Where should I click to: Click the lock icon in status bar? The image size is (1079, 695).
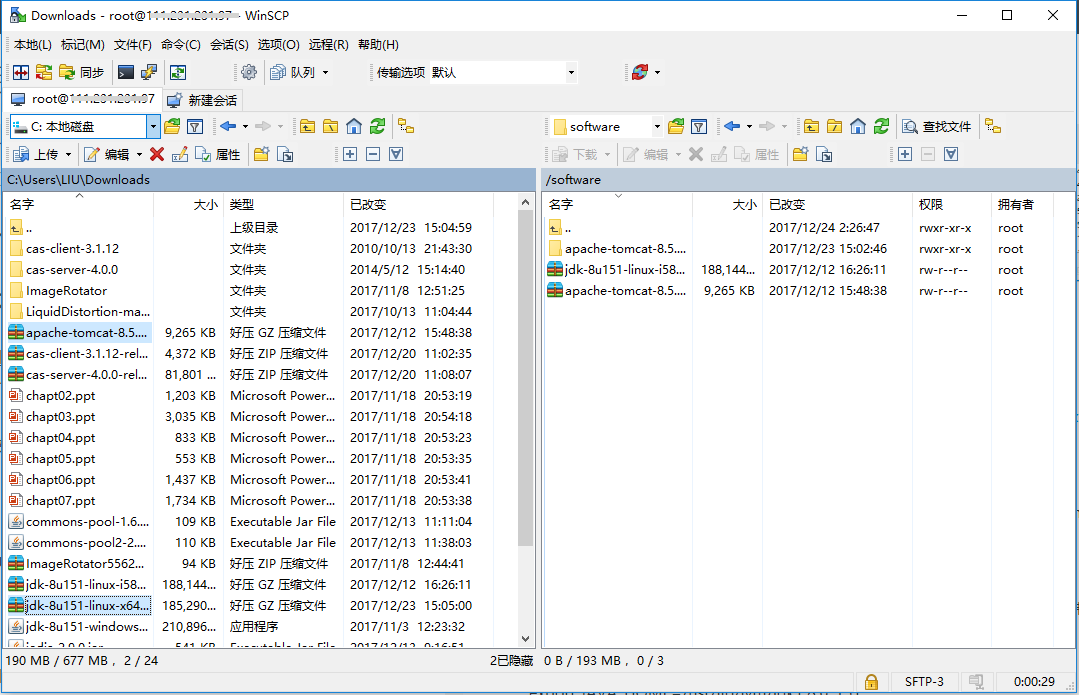(x=871, y=682)
